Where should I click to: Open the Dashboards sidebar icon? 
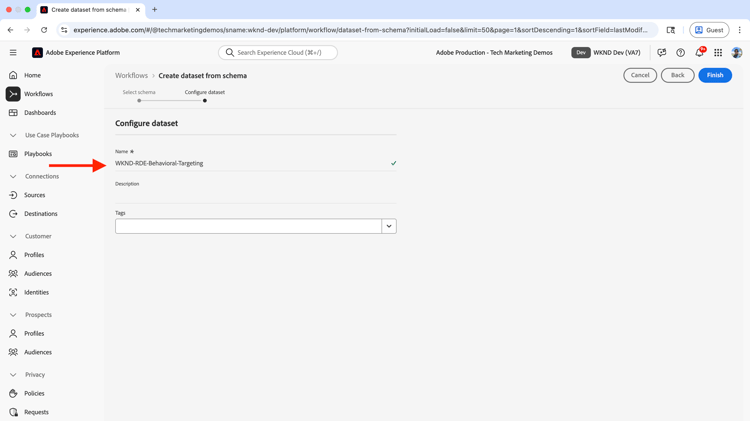click(13, 112)
